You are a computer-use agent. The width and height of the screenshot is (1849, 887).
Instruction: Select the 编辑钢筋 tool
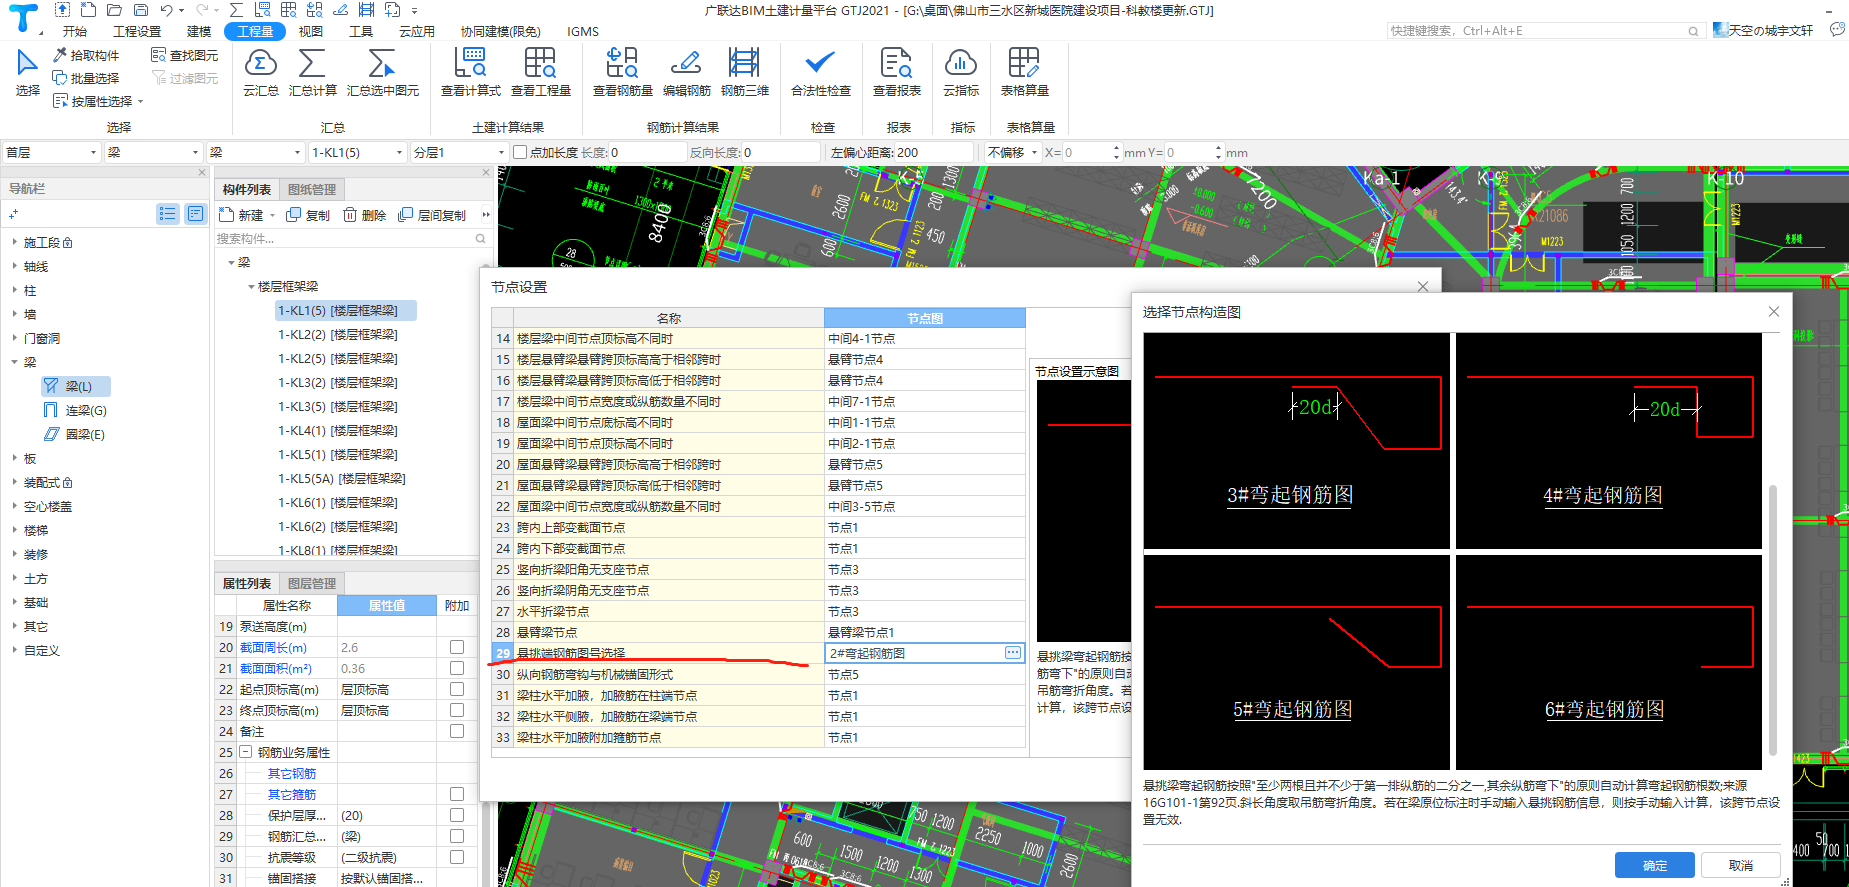pyautogui.click(x=686, y=72)
